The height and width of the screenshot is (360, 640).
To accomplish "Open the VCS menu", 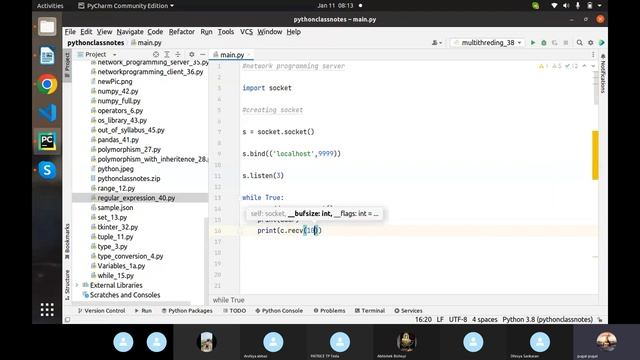I will [x=246, y=32].
